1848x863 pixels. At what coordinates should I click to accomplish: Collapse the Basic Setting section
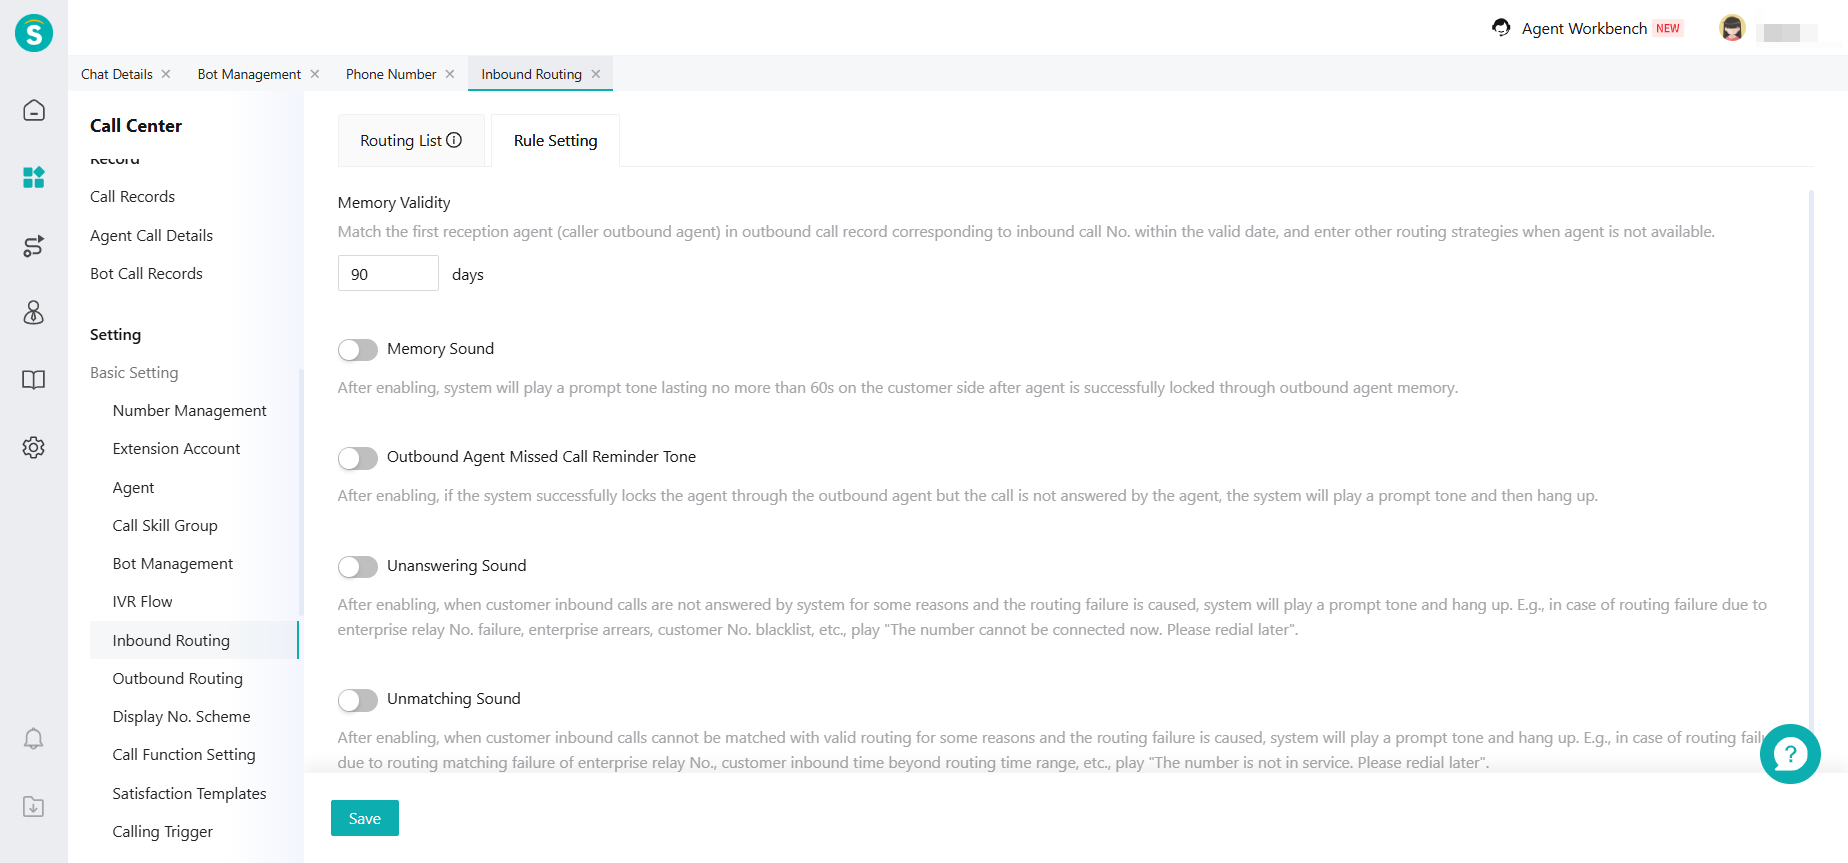pyautogui.click(x=134, y=373)
